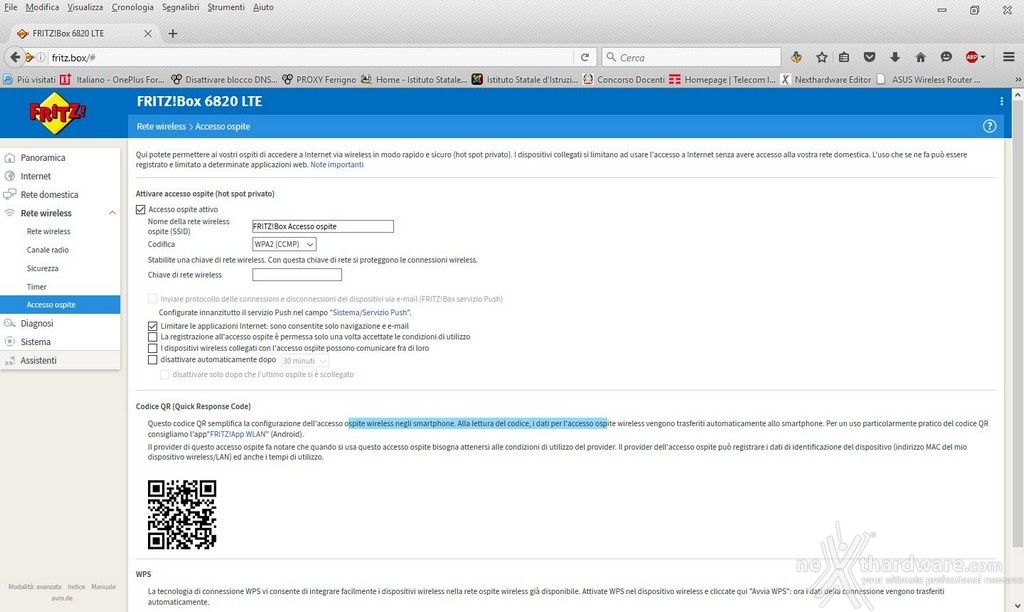Bookmark this page with the star icon
This screenshot has height=612, width=1024.
click(x=822, y=57)
